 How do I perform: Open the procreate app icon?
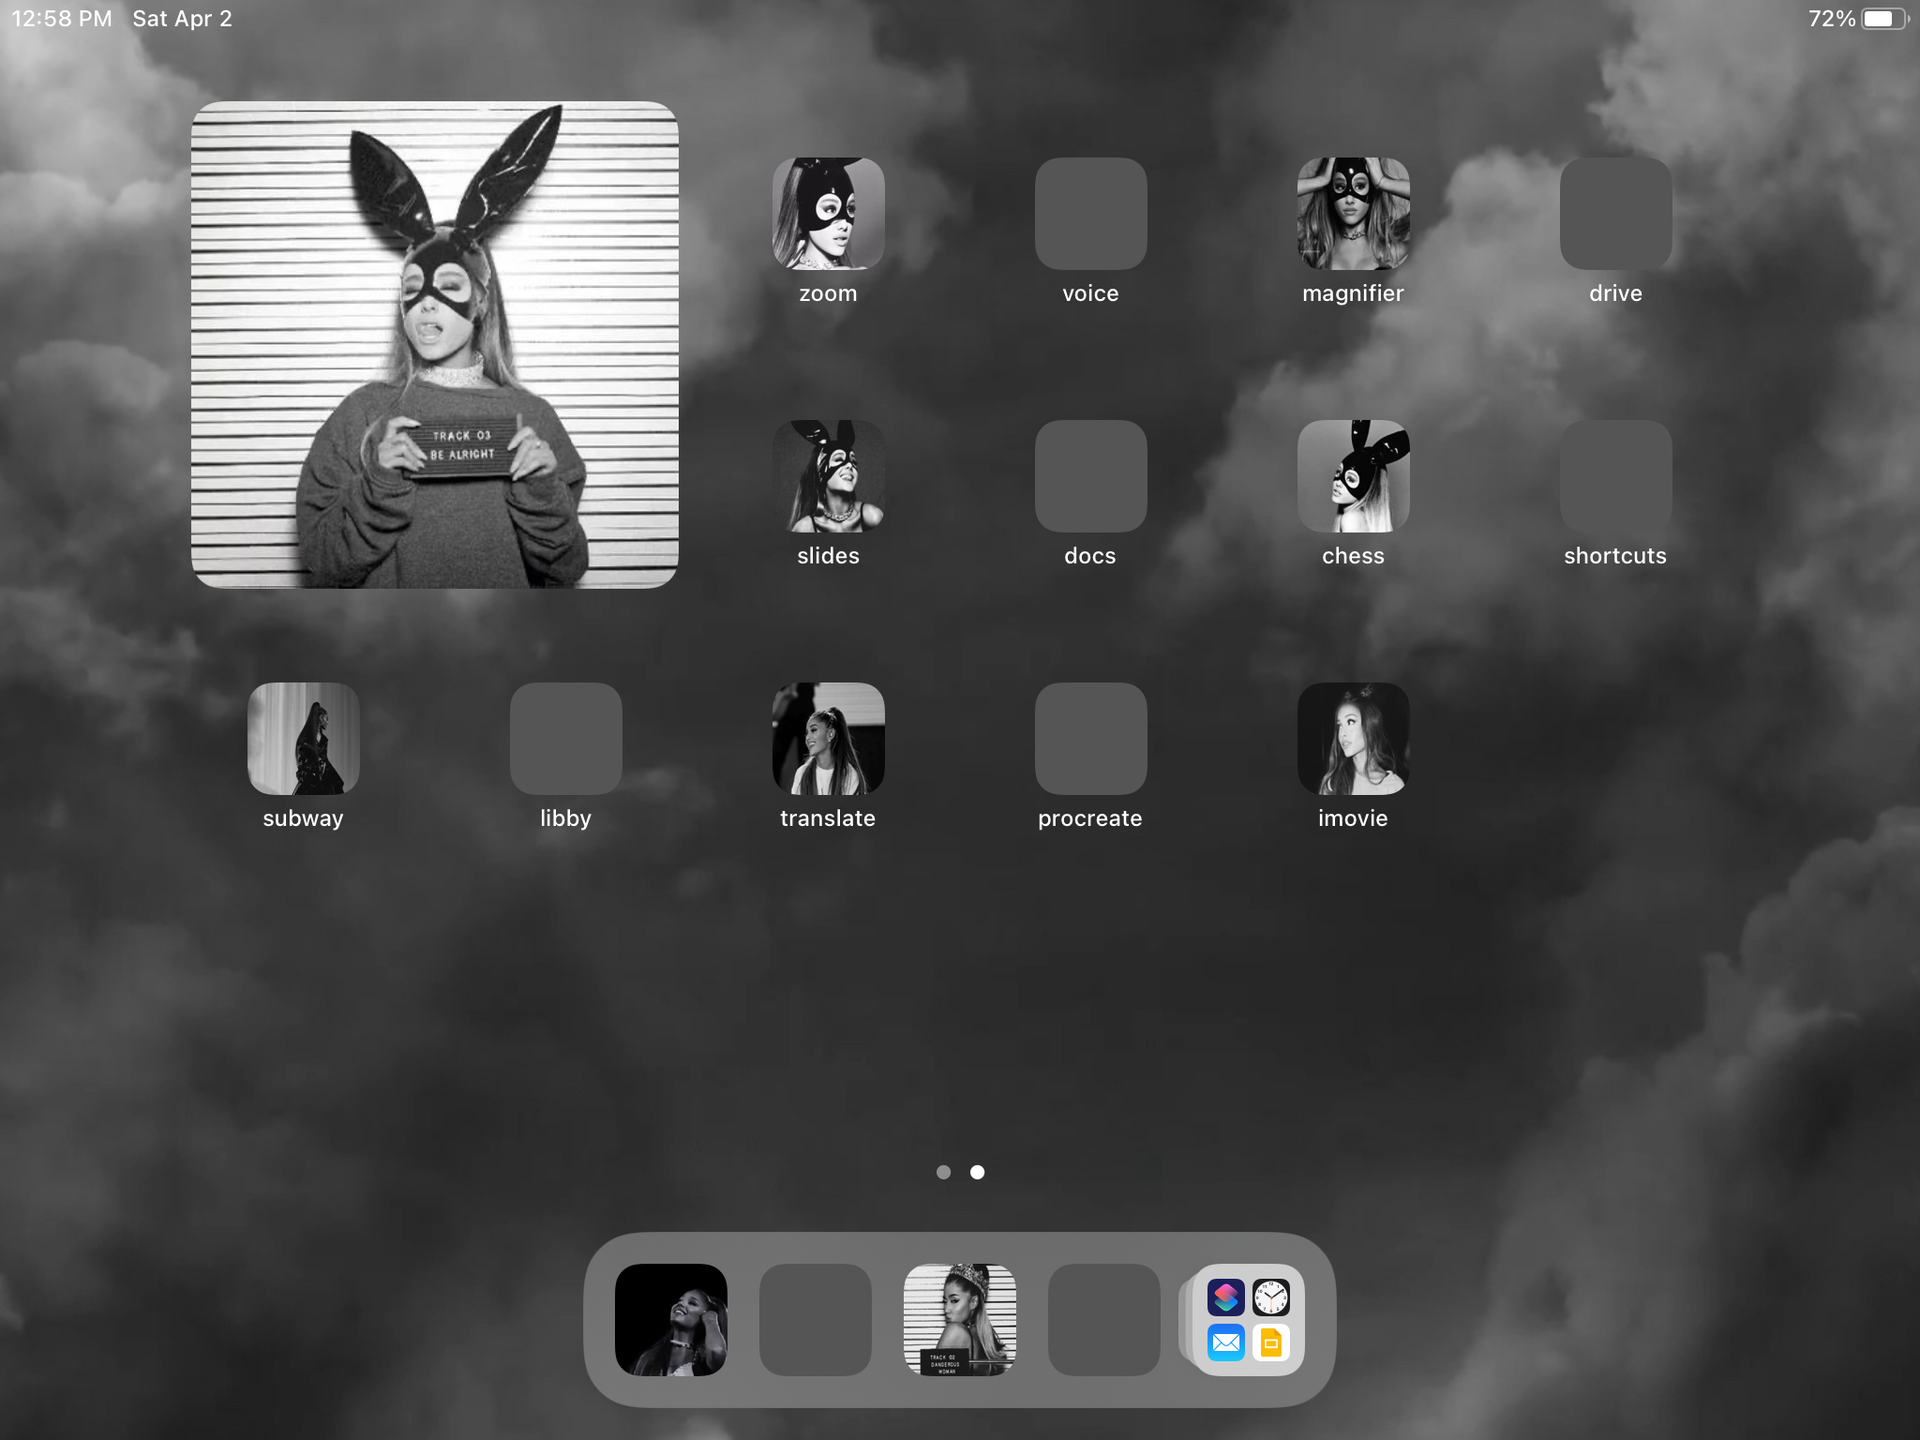1090,739
